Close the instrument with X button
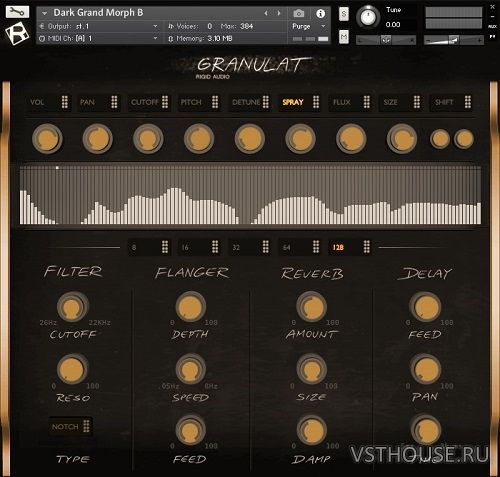This screenshot has width=500, height=477. (492, 7)
